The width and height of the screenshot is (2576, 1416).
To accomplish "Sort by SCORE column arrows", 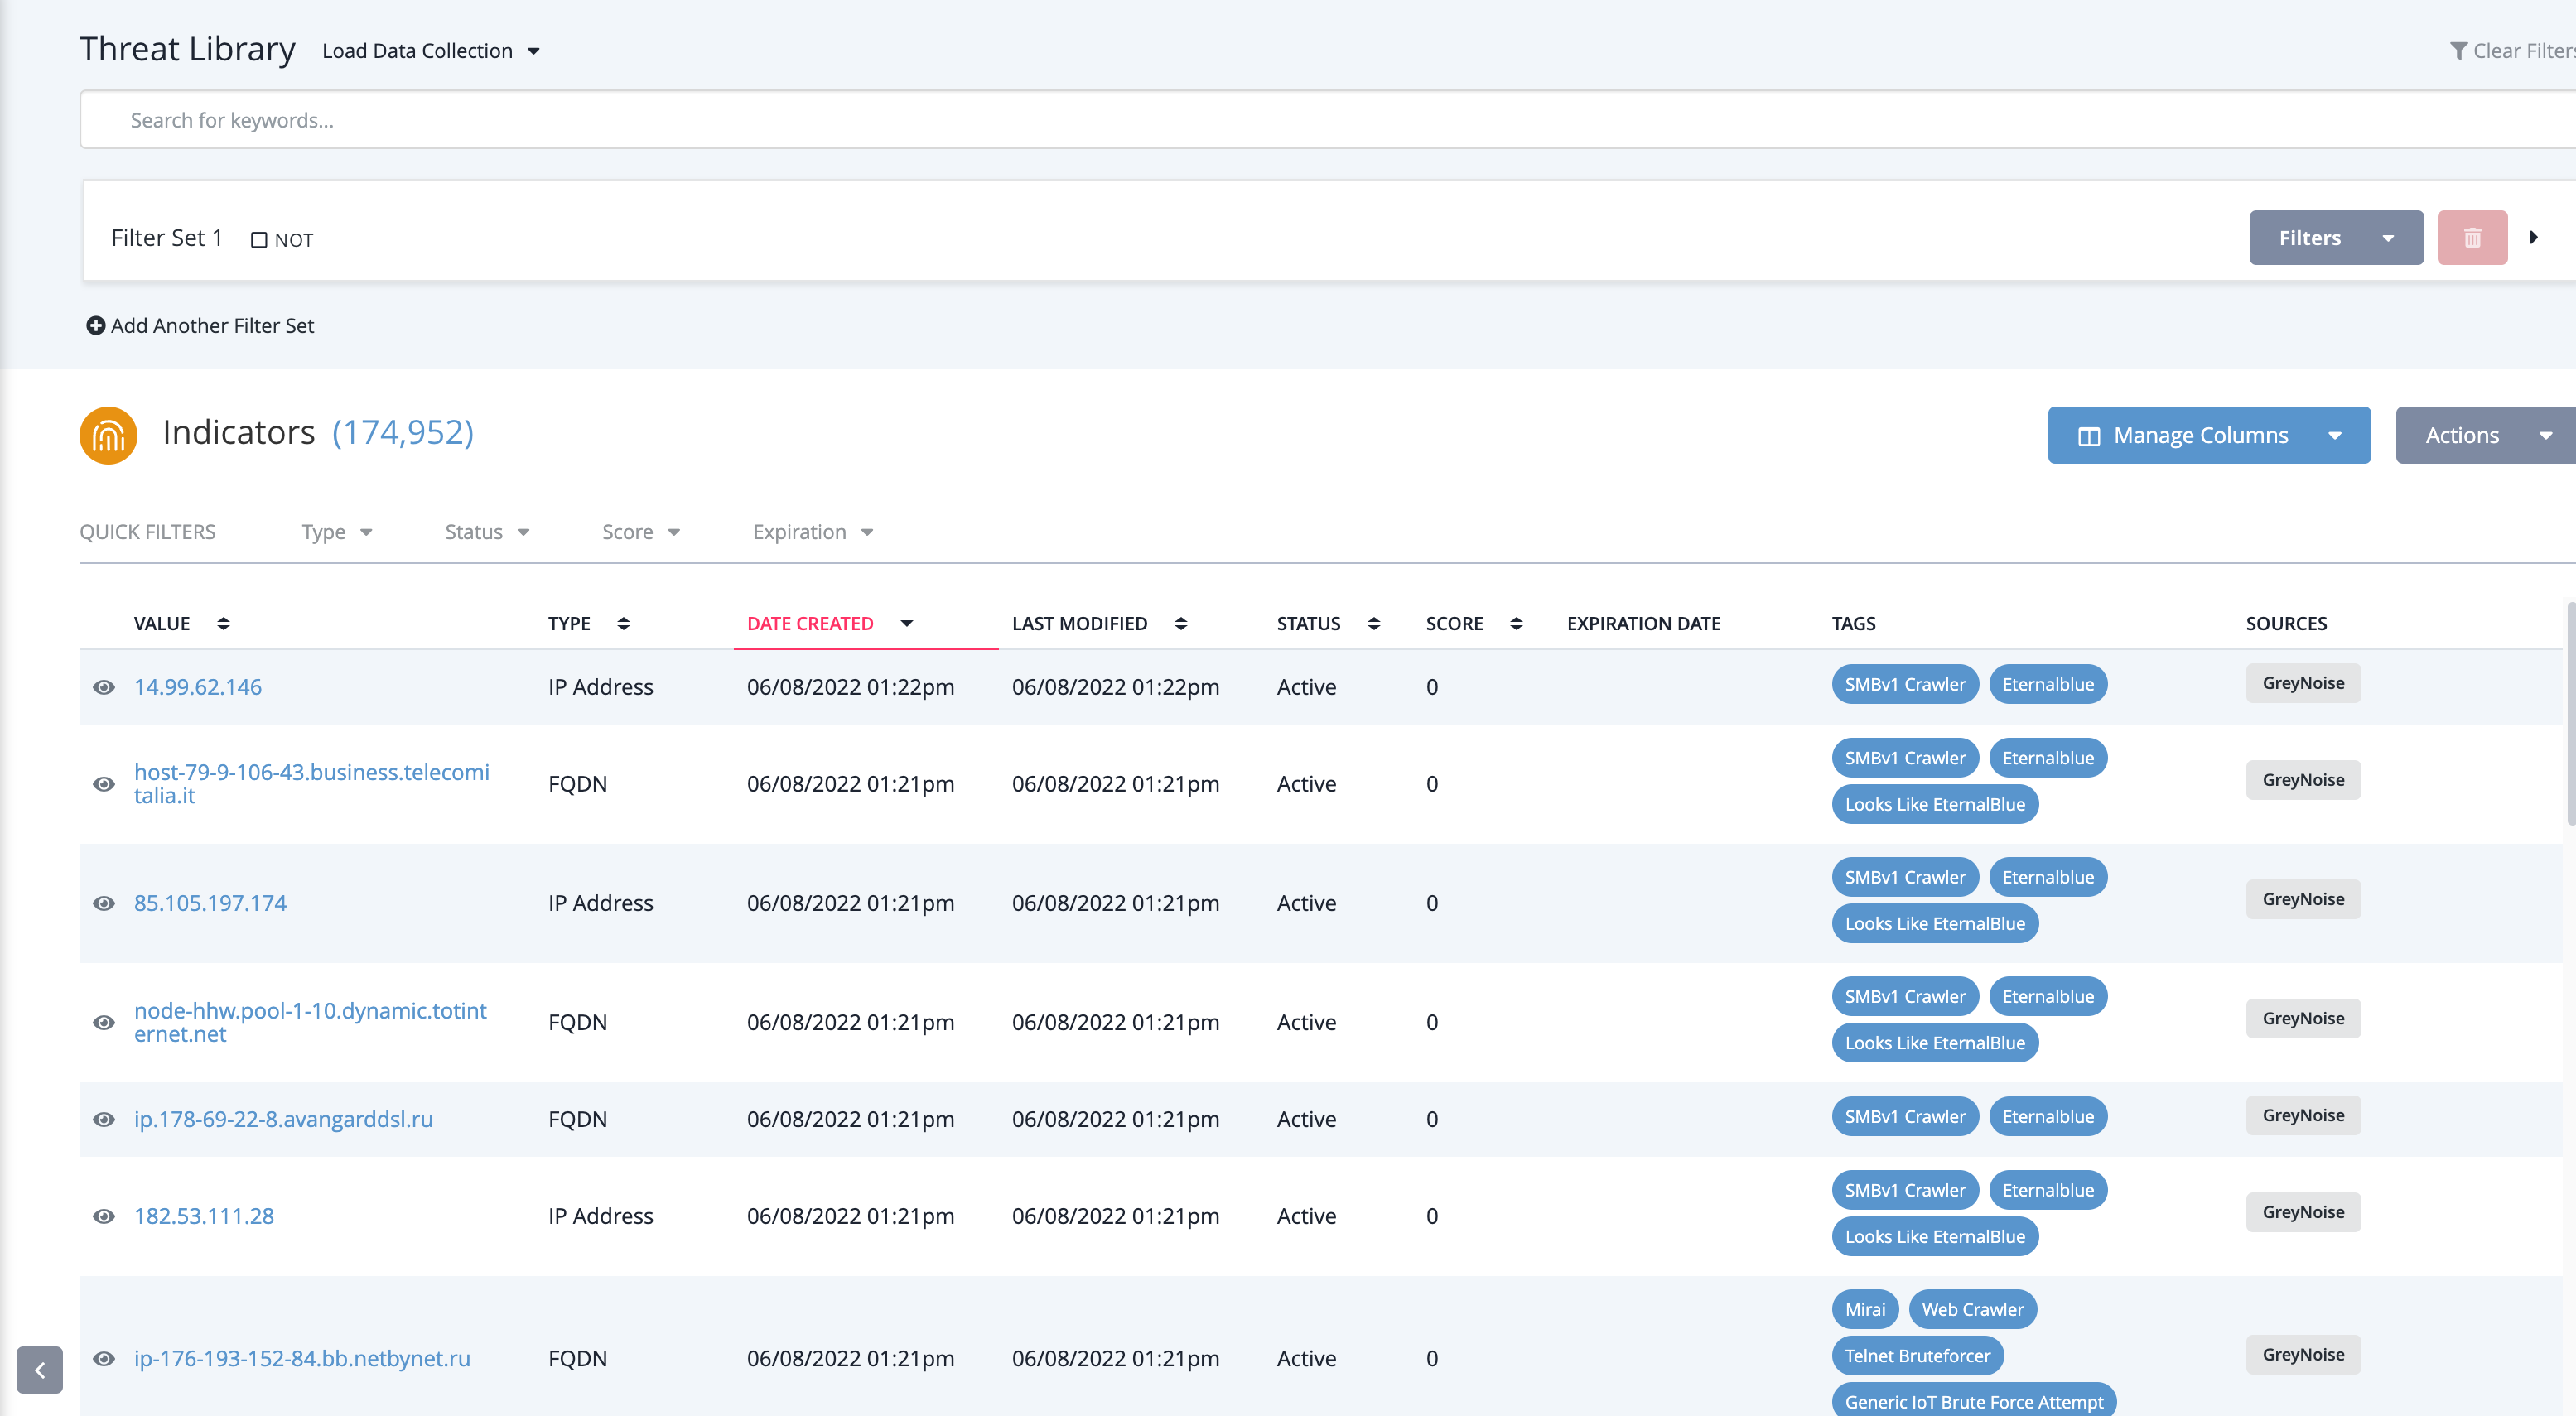I will pos(1517,624).
